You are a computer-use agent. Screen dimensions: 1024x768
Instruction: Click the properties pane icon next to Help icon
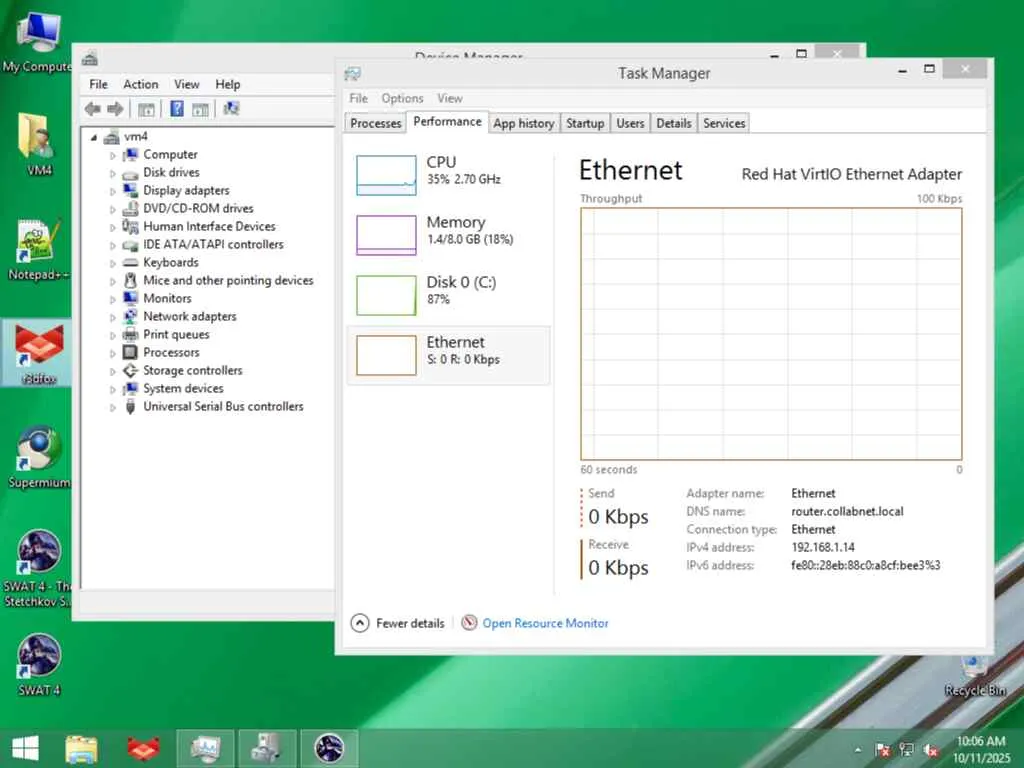tap(200, 109)
